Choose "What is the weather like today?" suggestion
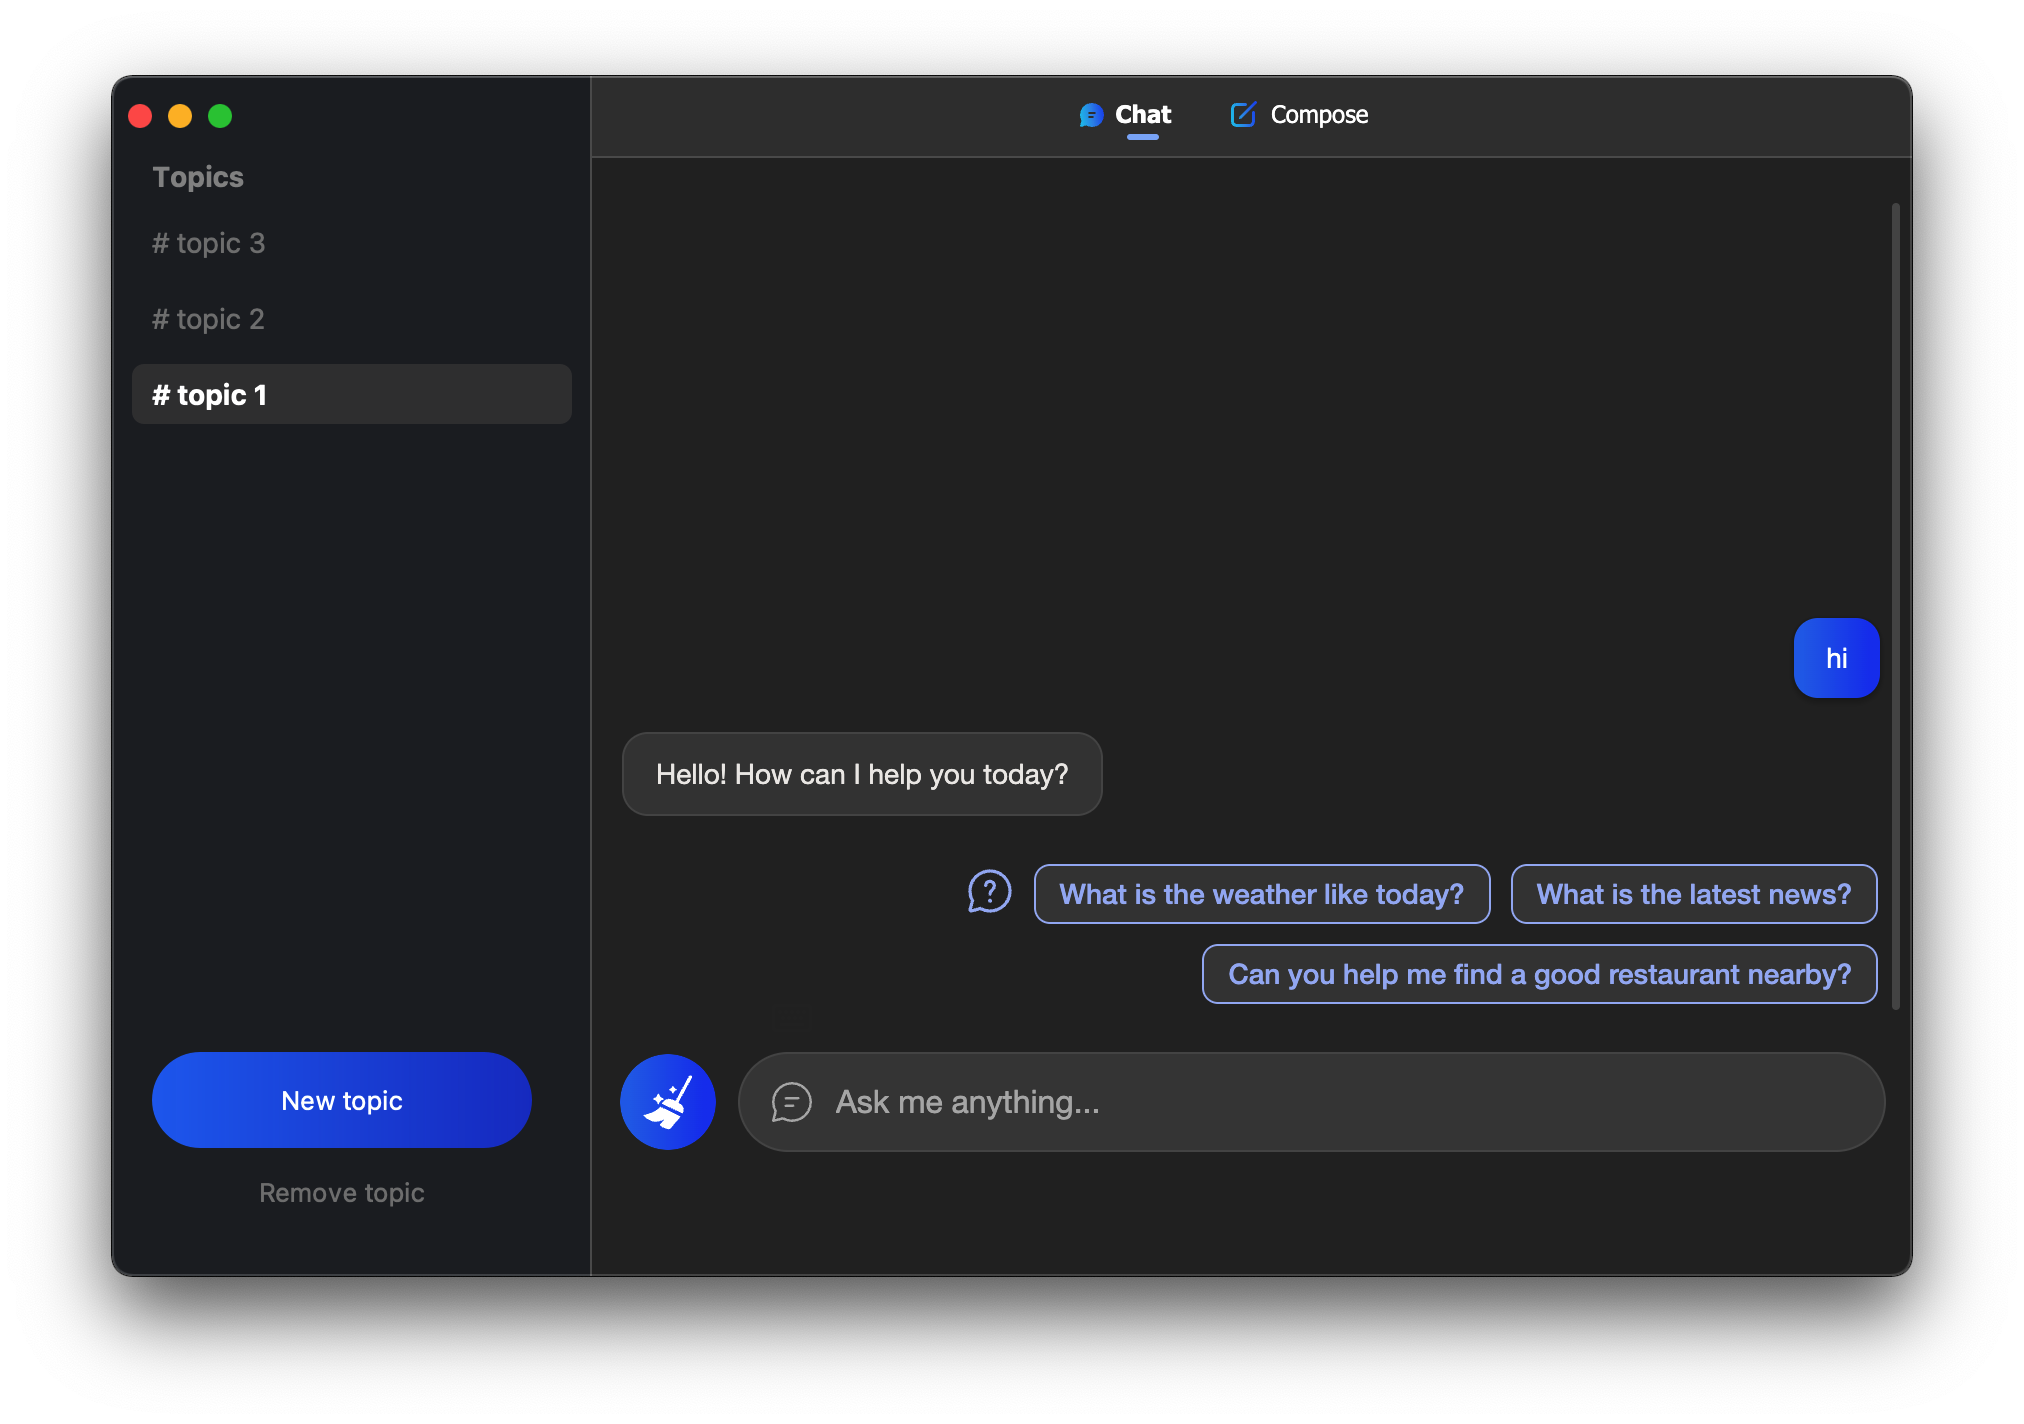 (x=1261, y=894)
